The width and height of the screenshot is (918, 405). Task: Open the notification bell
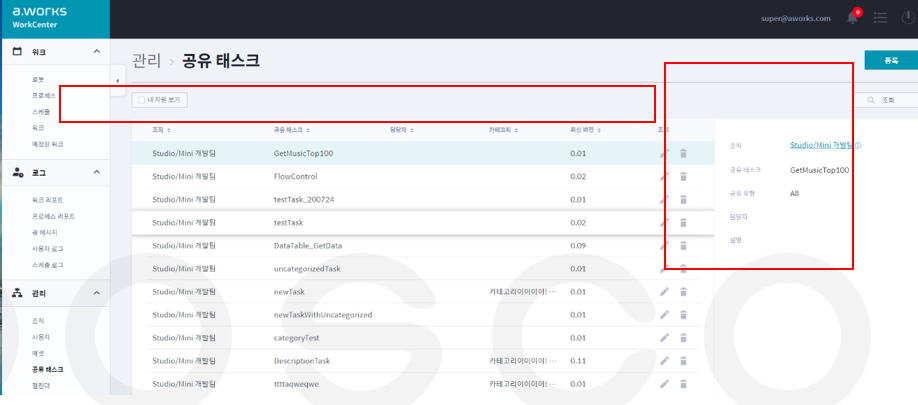coord(852,18)
